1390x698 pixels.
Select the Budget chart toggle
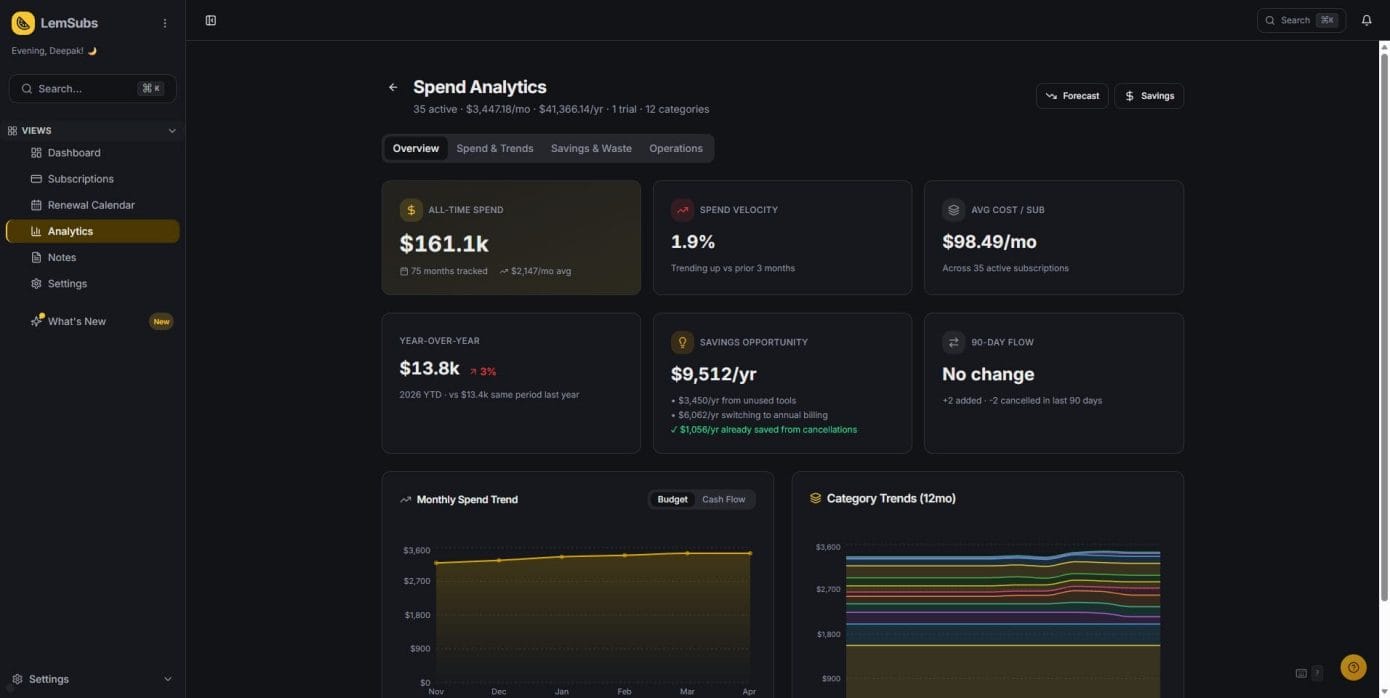tap(672, 499)
